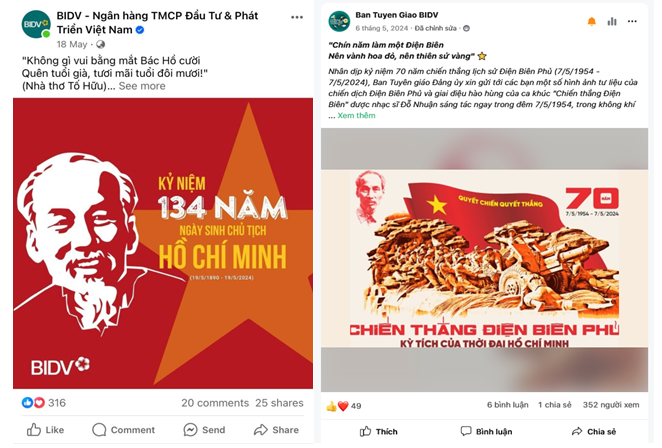The image size is (662, 448).
Task: Open Ban Tuyen Giao BIDV page name
Action: (397, 15)
